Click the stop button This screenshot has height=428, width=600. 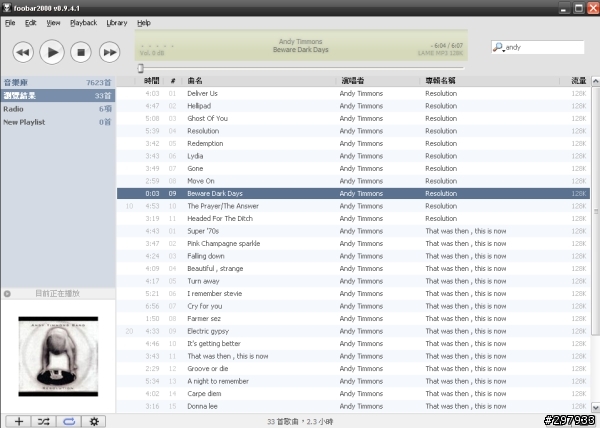pyautogui.click(x=81, y=52)
